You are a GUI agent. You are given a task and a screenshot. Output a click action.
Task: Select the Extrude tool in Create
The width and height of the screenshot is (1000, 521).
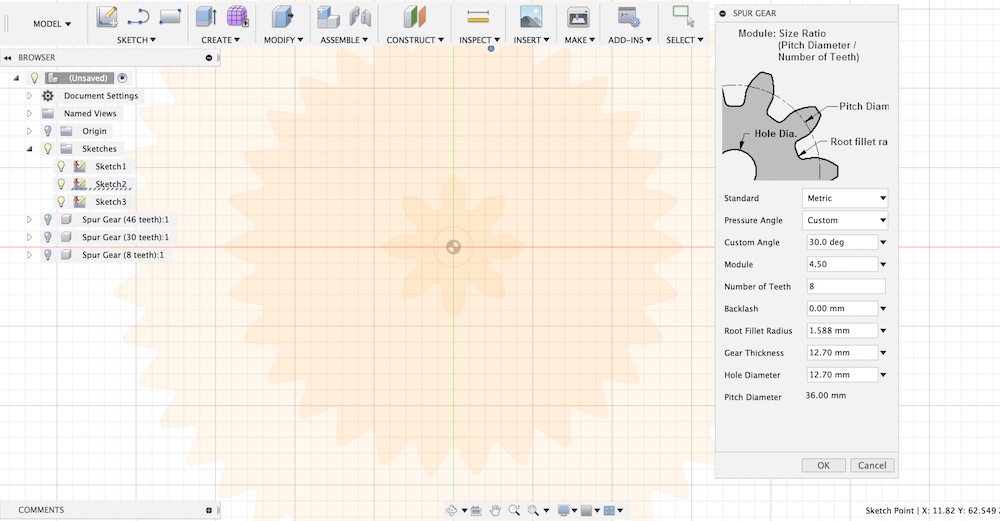(206, 17)
